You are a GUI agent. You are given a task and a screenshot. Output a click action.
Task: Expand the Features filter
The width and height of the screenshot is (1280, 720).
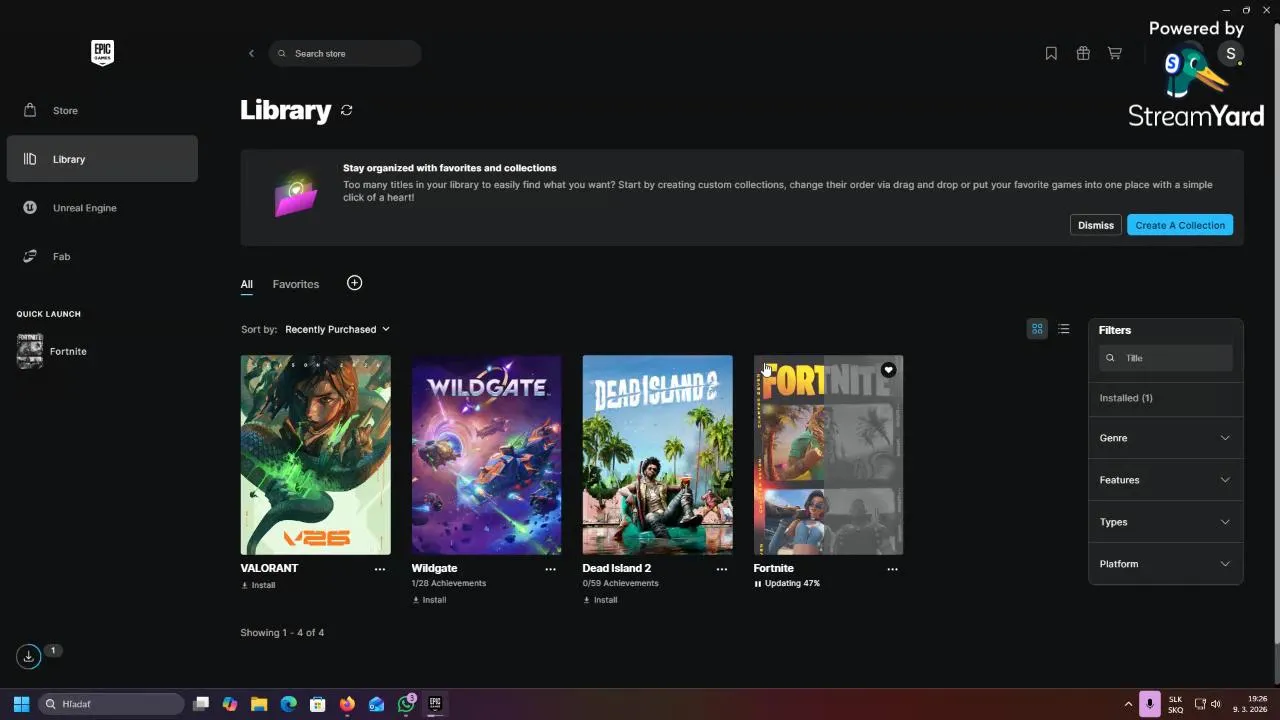click(1165, 480)
